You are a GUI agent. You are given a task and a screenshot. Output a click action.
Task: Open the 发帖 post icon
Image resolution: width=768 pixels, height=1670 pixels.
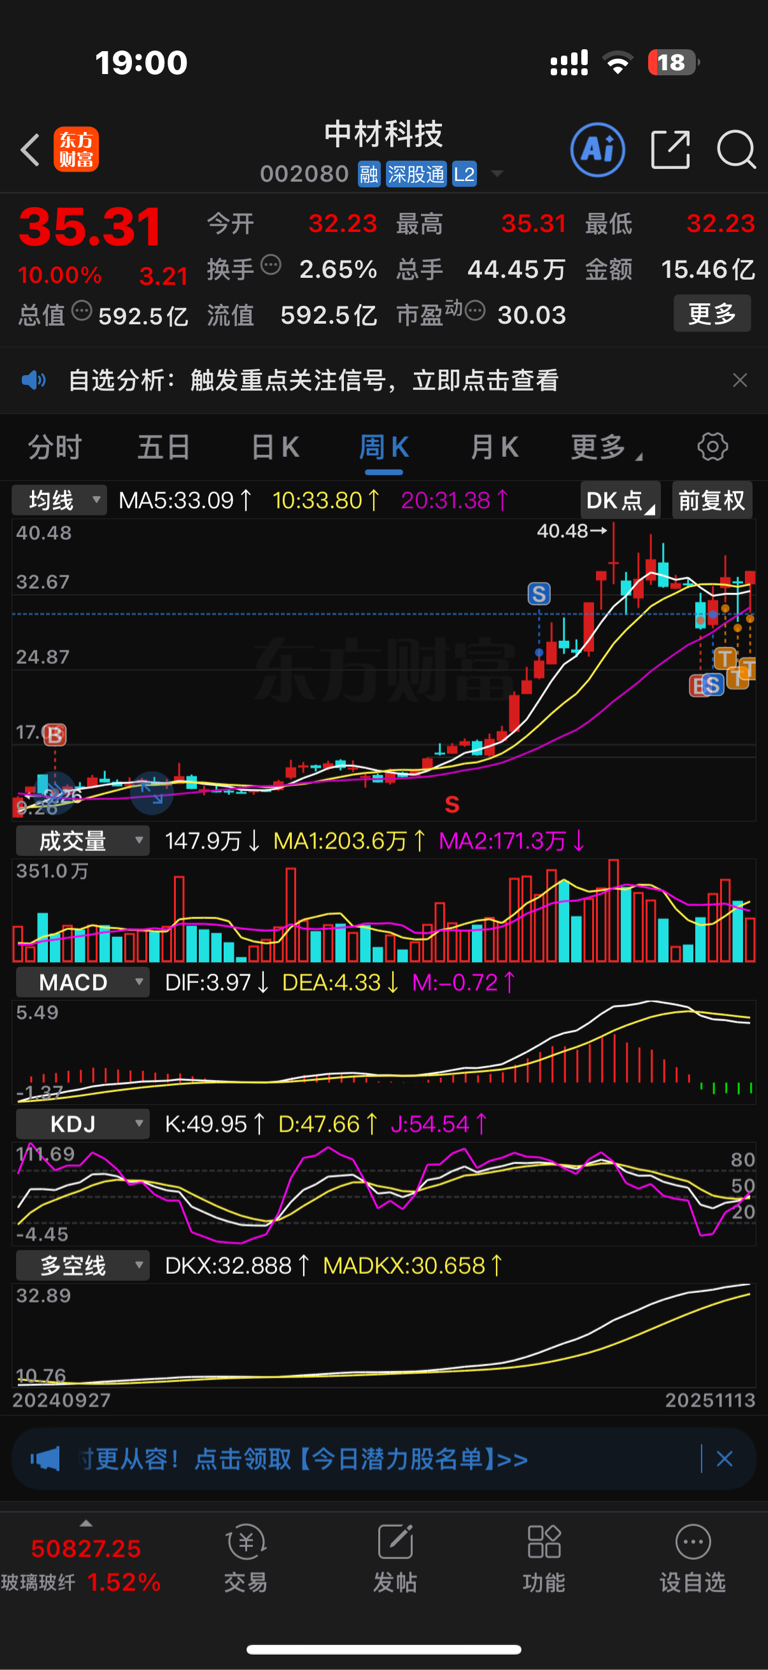395,1542
